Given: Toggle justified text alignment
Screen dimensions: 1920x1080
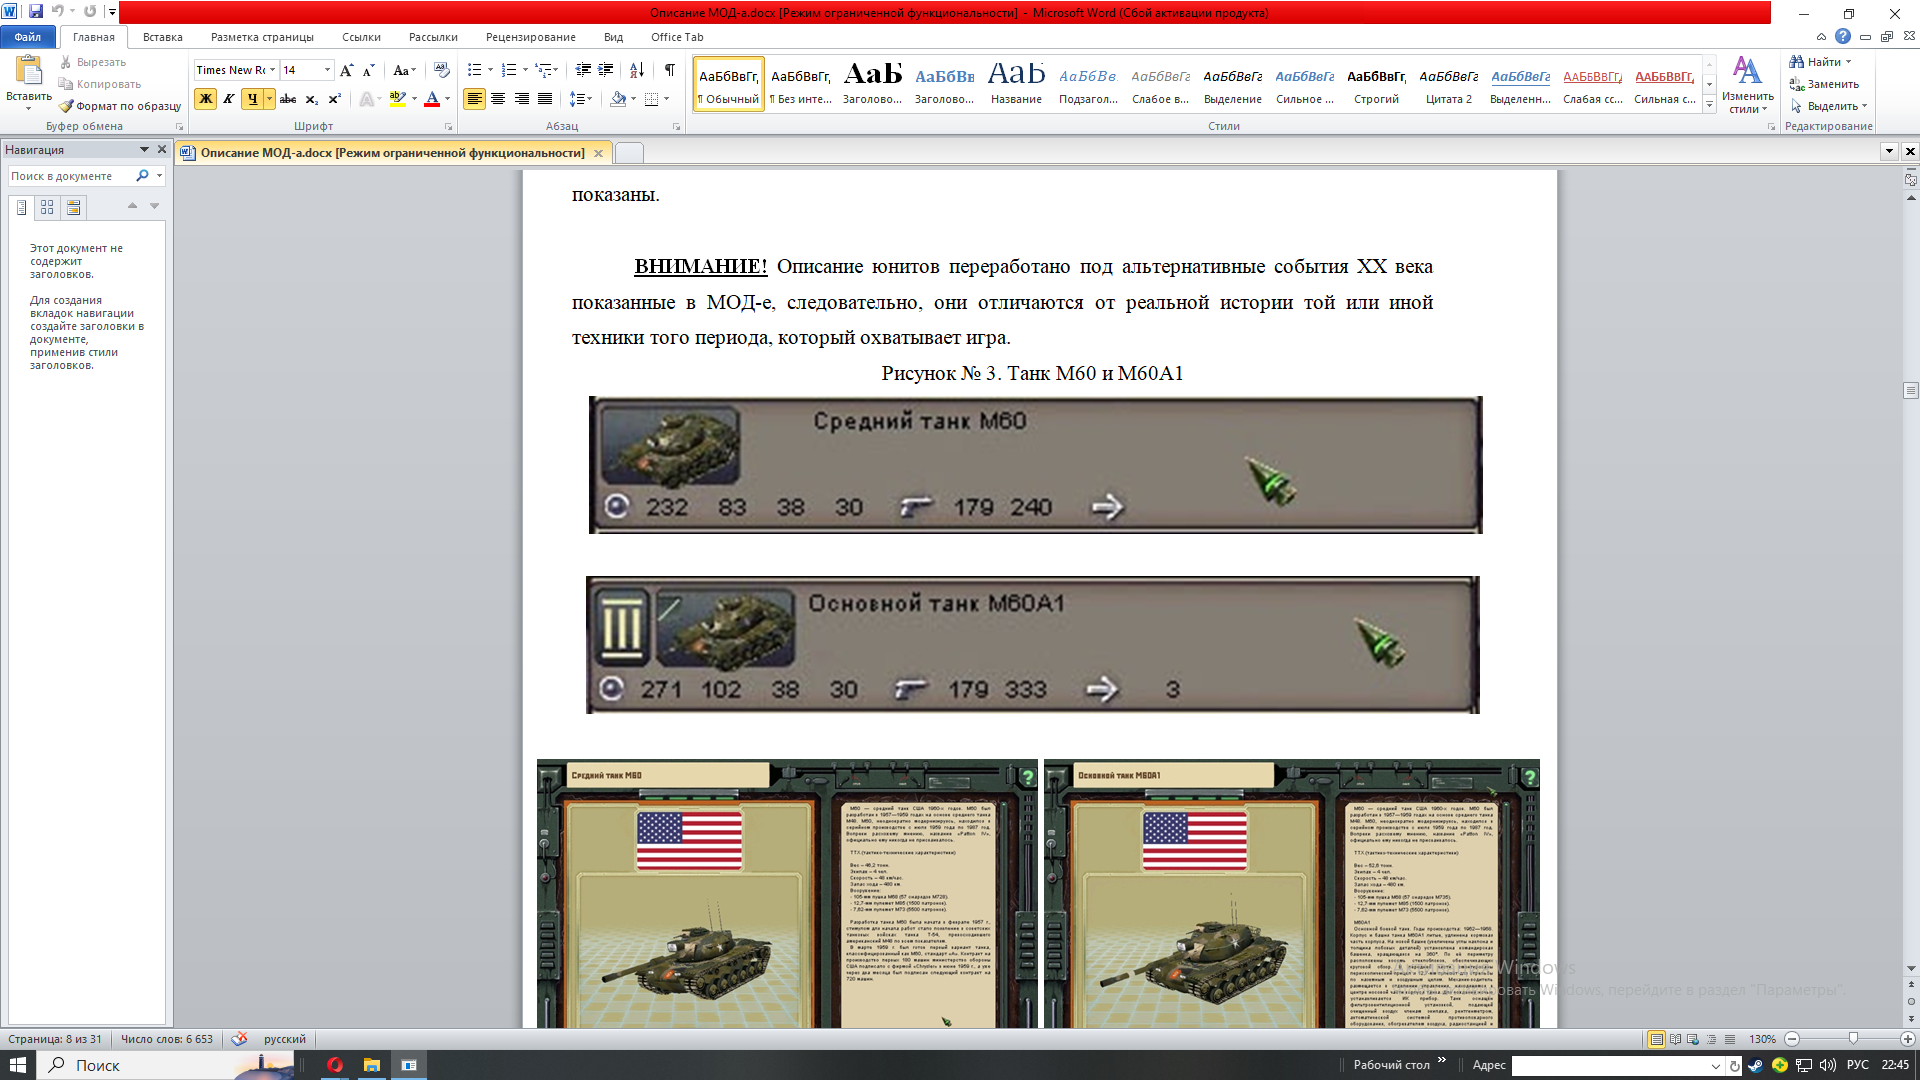Looking at the screenshot, I should [545, 99].
